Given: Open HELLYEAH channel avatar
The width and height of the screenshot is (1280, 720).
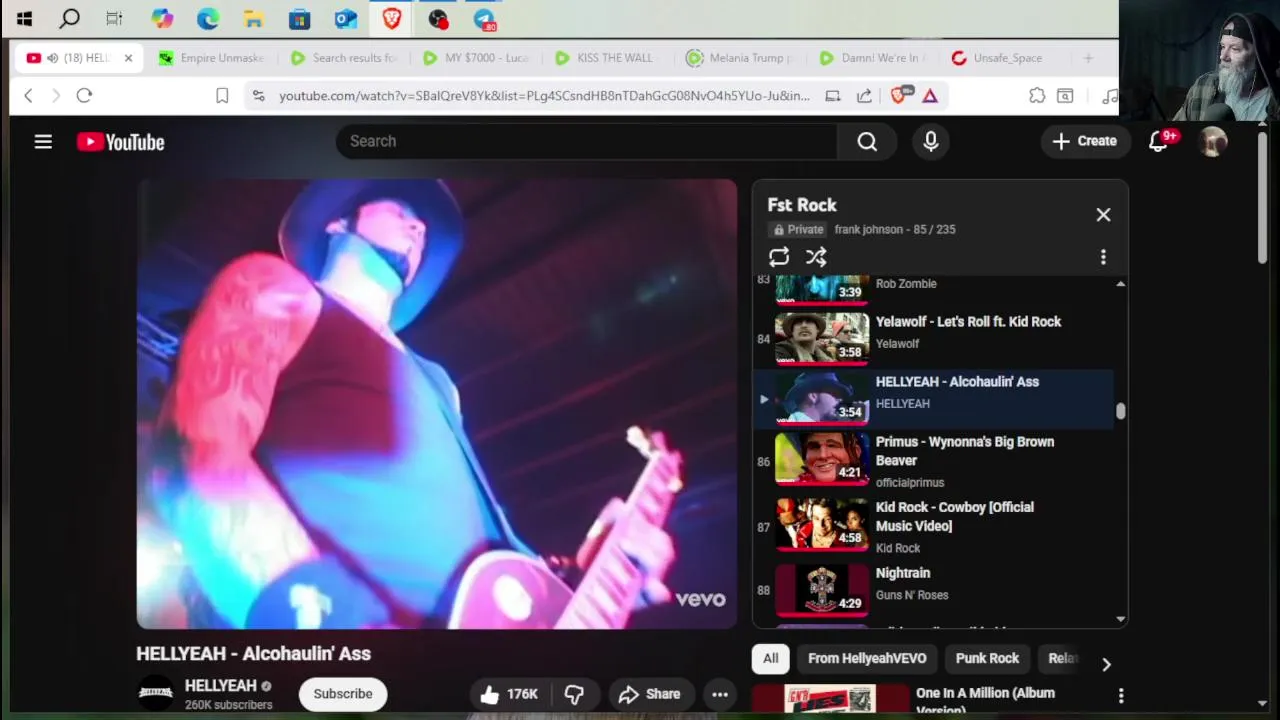Looking at the screenshot, I should pos(155,693).
